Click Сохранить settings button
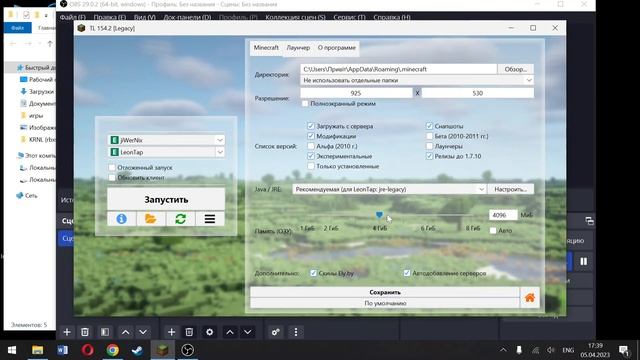 coord(385,292)
